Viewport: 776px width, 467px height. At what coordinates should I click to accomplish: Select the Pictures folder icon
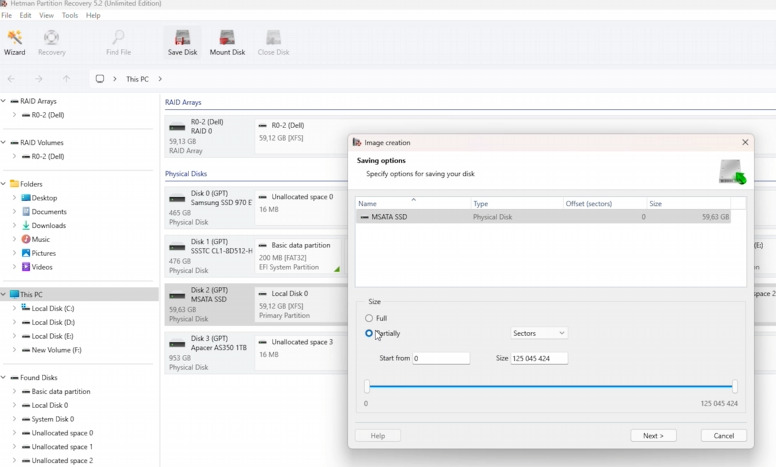click(x=26, y=253)
